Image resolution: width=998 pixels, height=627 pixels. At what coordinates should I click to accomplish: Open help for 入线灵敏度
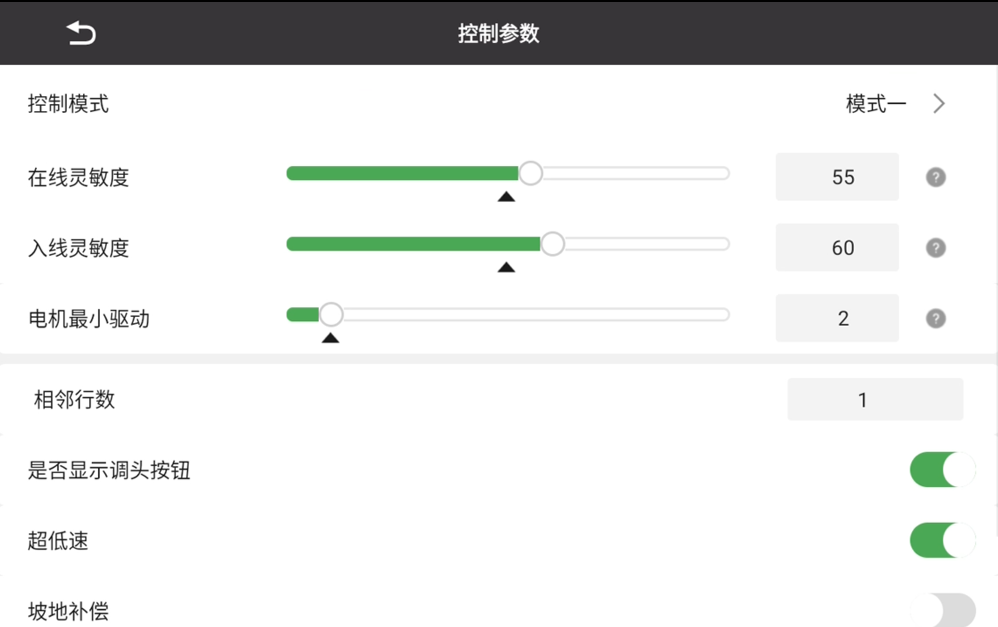point(936,248)
